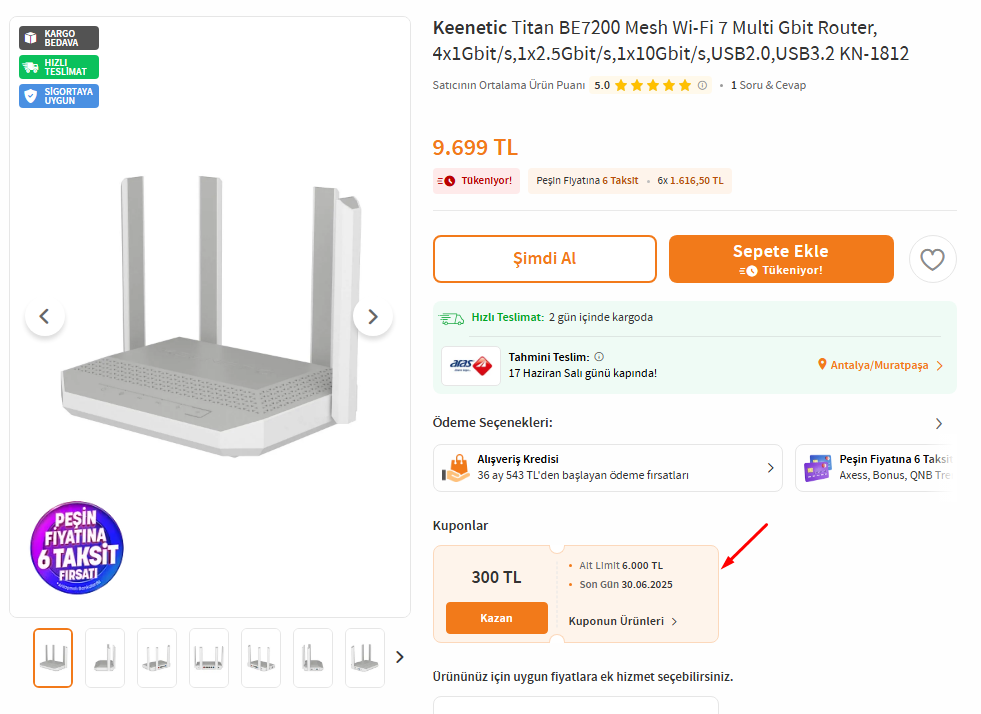This screenshot has width=981, height=714.
Task: Click the Hızlı Teslimat green badge
Action: point(59,67)
